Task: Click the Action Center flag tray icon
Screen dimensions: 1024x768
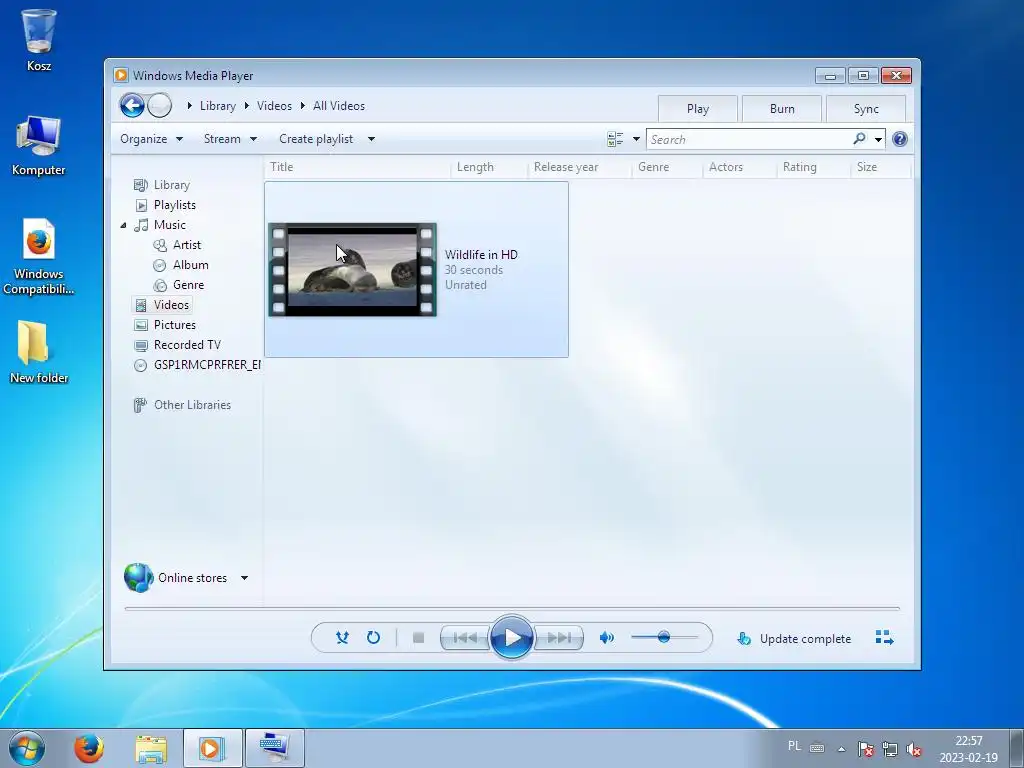Action: point(865,749)
